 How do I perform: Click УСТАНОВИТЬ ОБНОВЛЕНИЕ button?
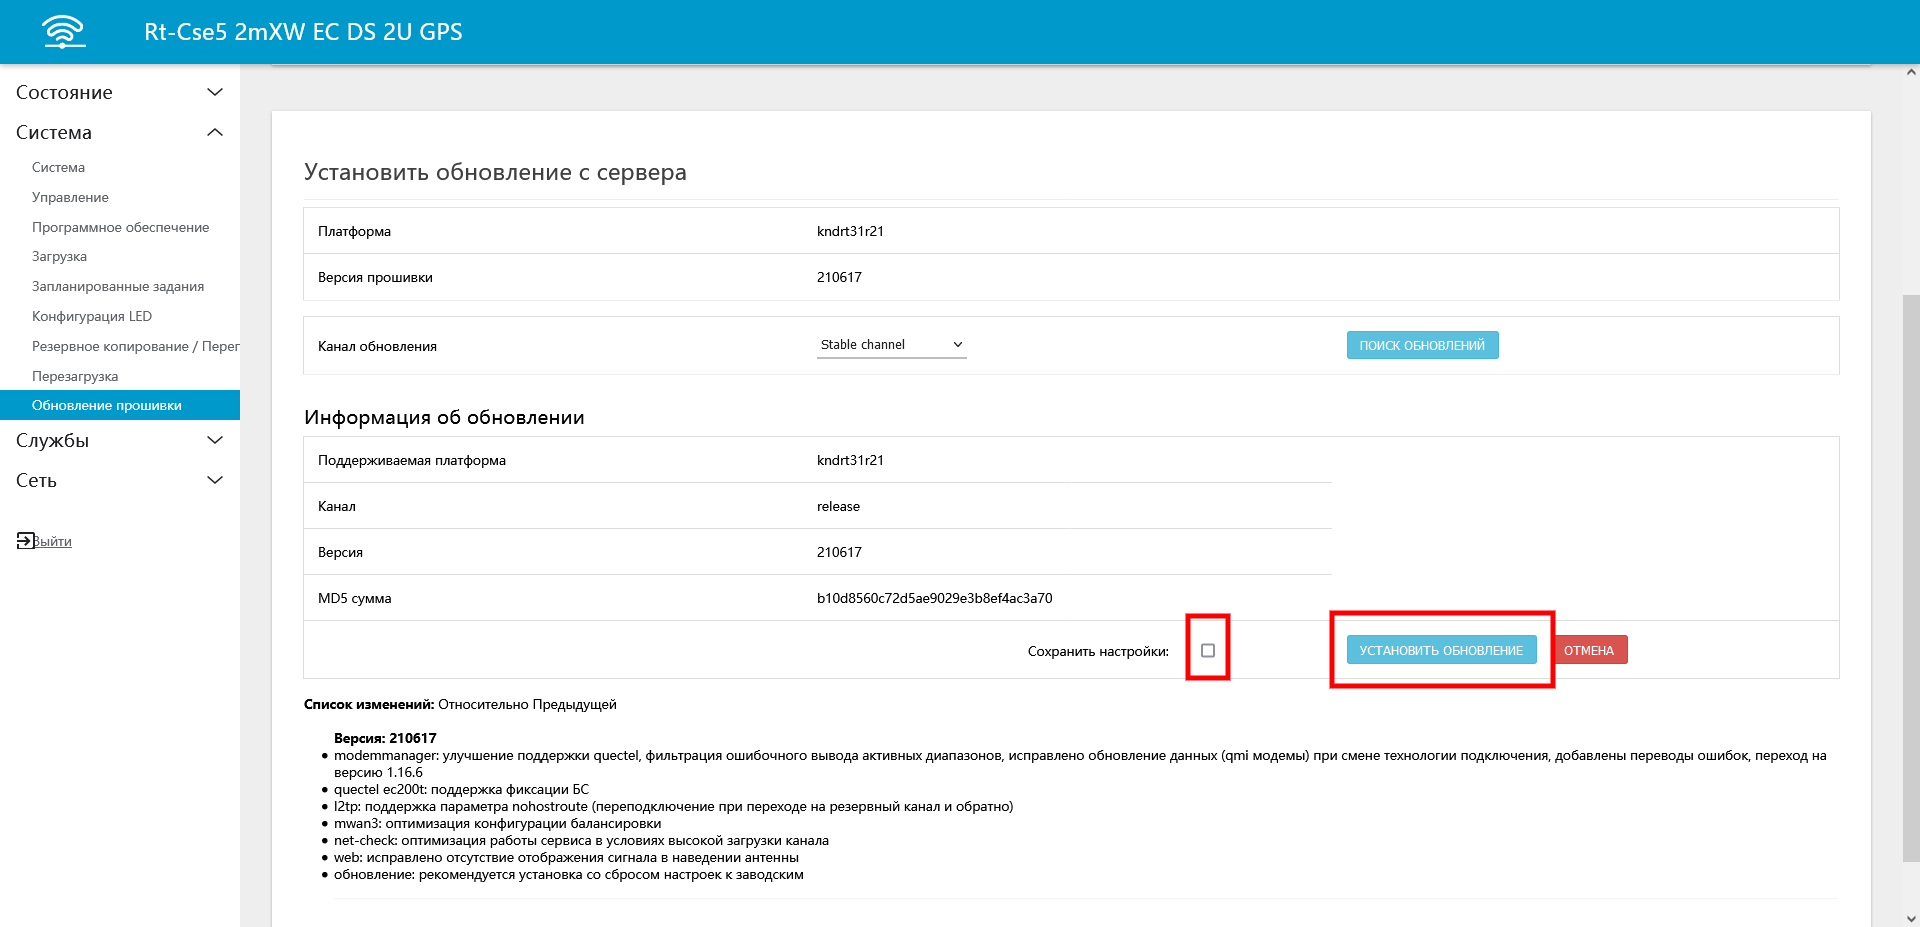tap(1441, 650)
